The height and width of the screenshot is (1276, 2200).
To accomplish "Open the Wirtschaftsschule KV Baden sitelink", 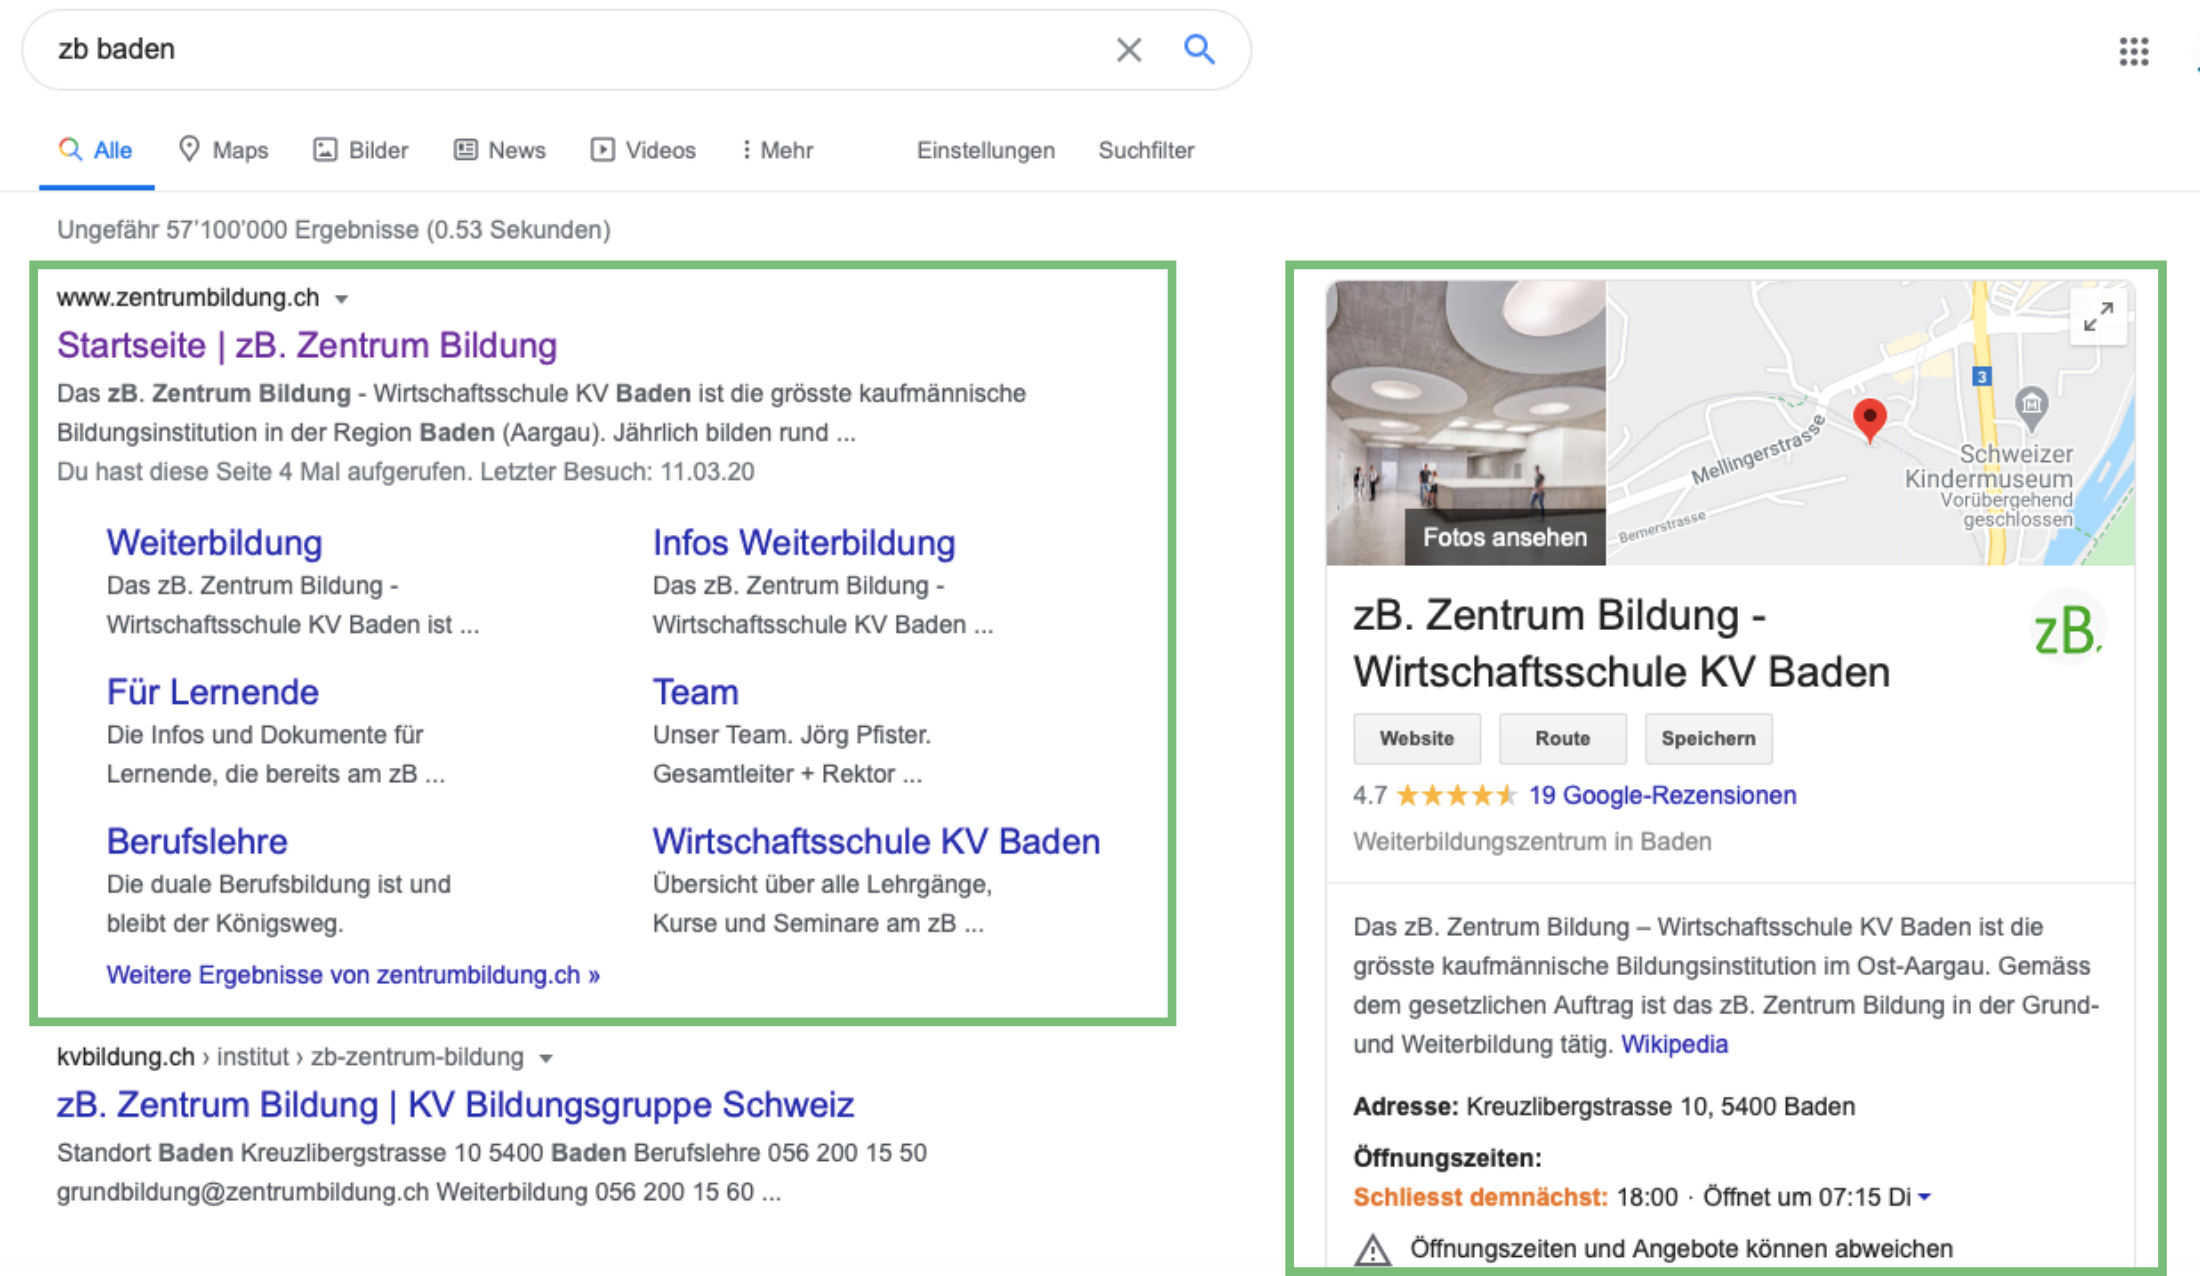I will pyautogui.click(x=876, y=841).
